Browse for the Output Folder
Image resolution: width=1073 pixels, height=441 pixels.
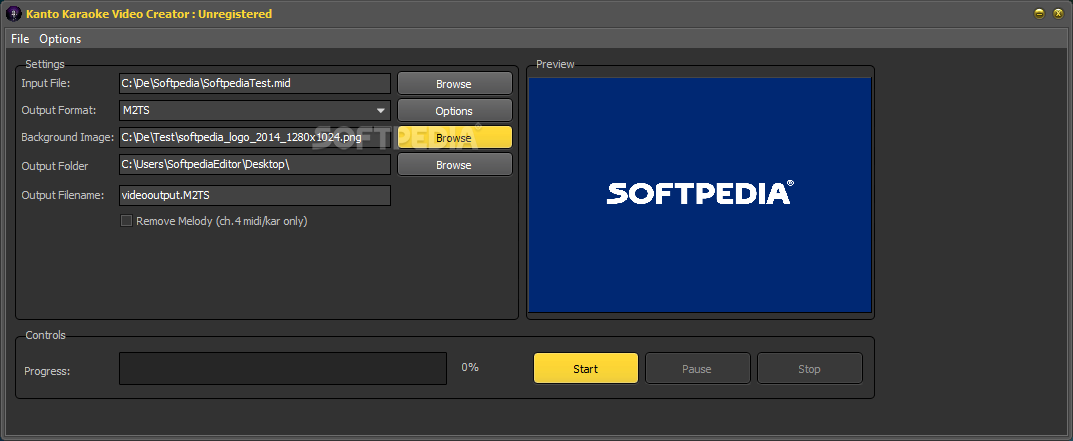click(x=454, y=164)
